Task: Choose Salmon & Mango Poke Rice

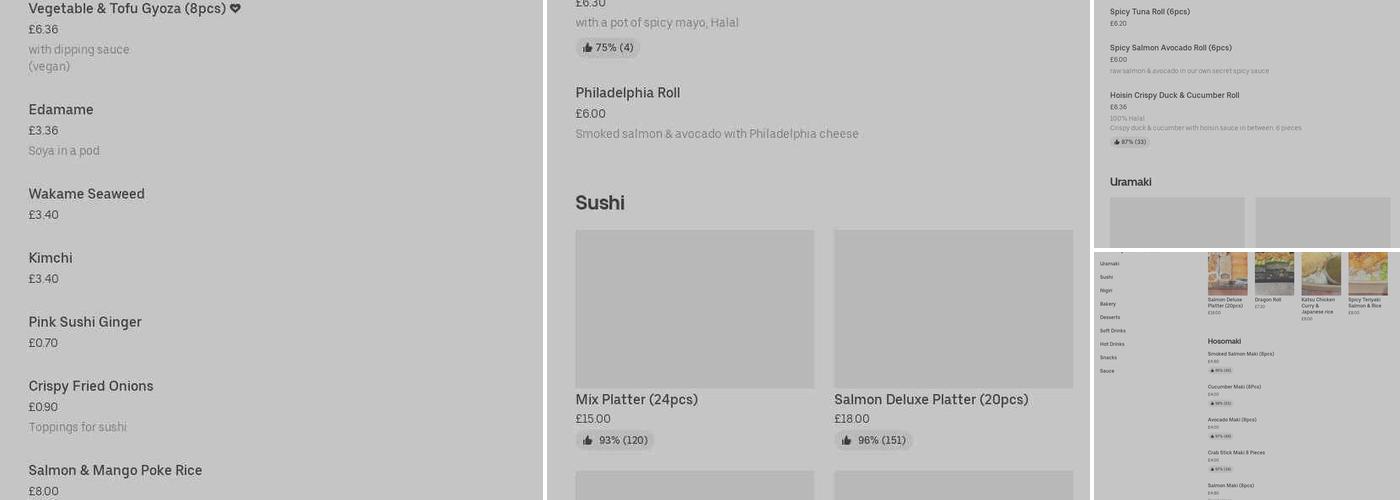Action: click(115, 471)
